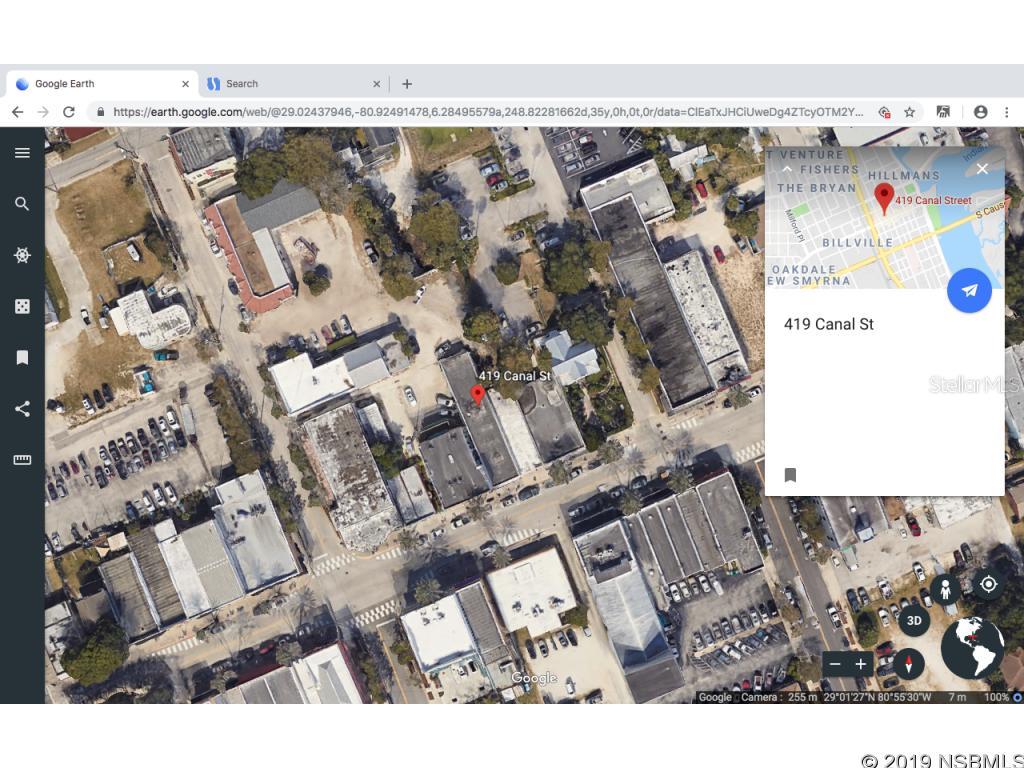Viewport: 1024px width, 768px height.
Task: Open the Projects bookmark panel
Action: pyautogui.click(x=22, y=357)
